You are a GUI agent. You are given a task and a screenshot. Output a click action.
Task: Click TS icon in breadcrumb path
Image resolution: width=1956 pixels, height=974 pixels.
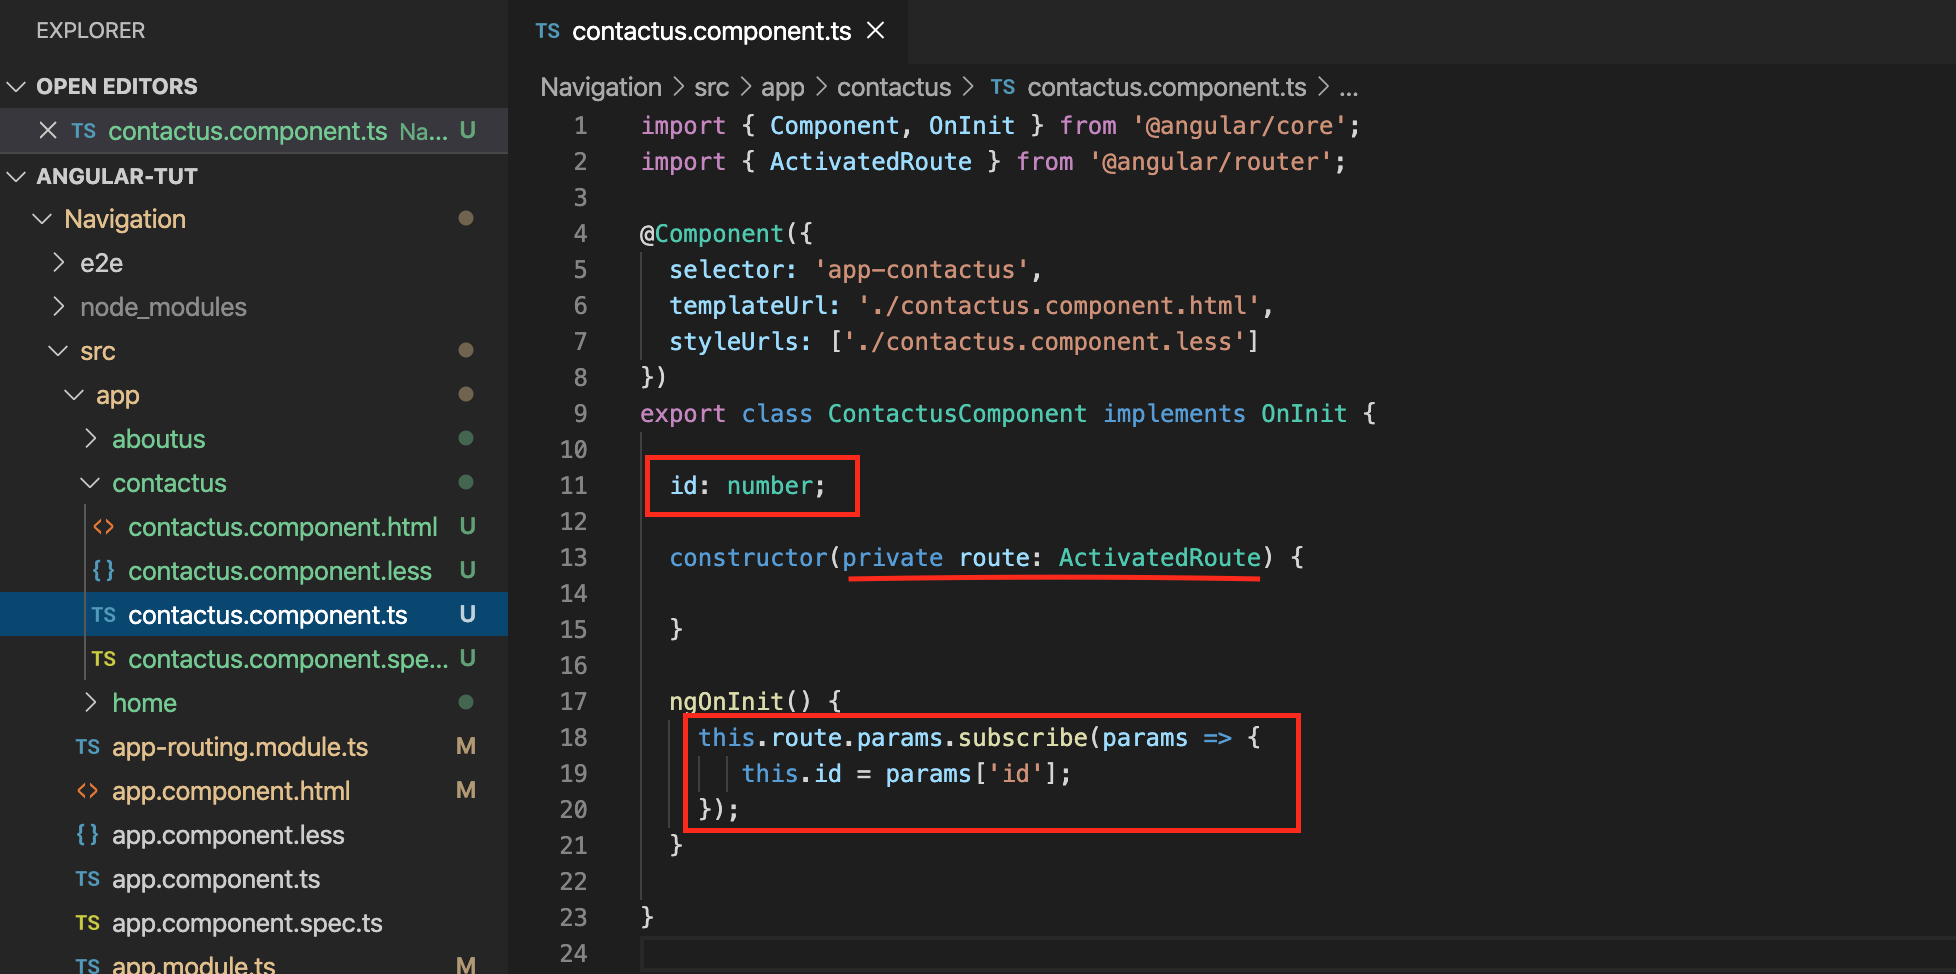pos(1003,87)
